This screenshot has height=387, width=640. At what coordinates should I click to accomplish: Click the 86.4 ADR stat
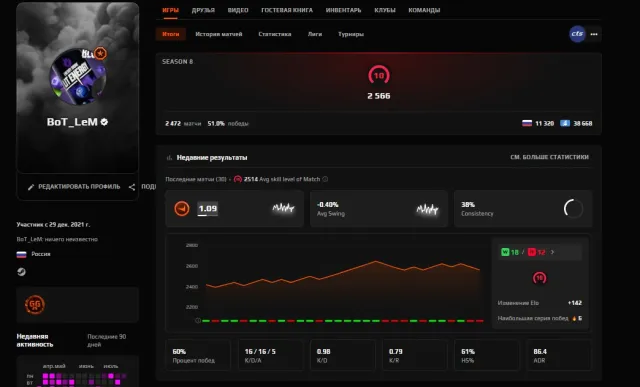pyautogui.click(x=559, y=355)
